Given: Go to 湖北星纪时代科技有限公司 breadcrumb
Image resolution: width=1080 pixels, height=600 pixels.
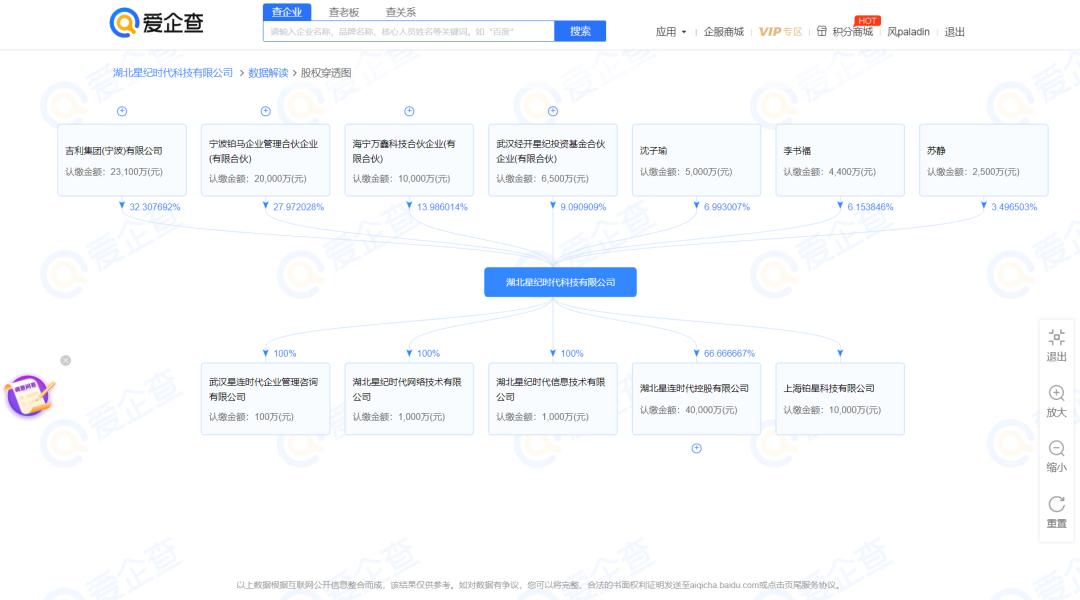Looking at the screenshot, I should click(173, 72).
